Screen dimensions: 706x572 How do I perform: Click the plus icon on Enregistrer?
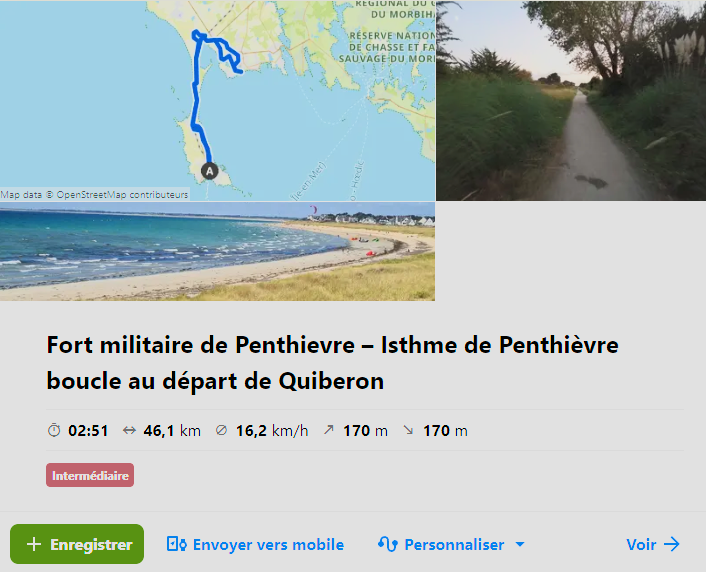pos(34,544)
